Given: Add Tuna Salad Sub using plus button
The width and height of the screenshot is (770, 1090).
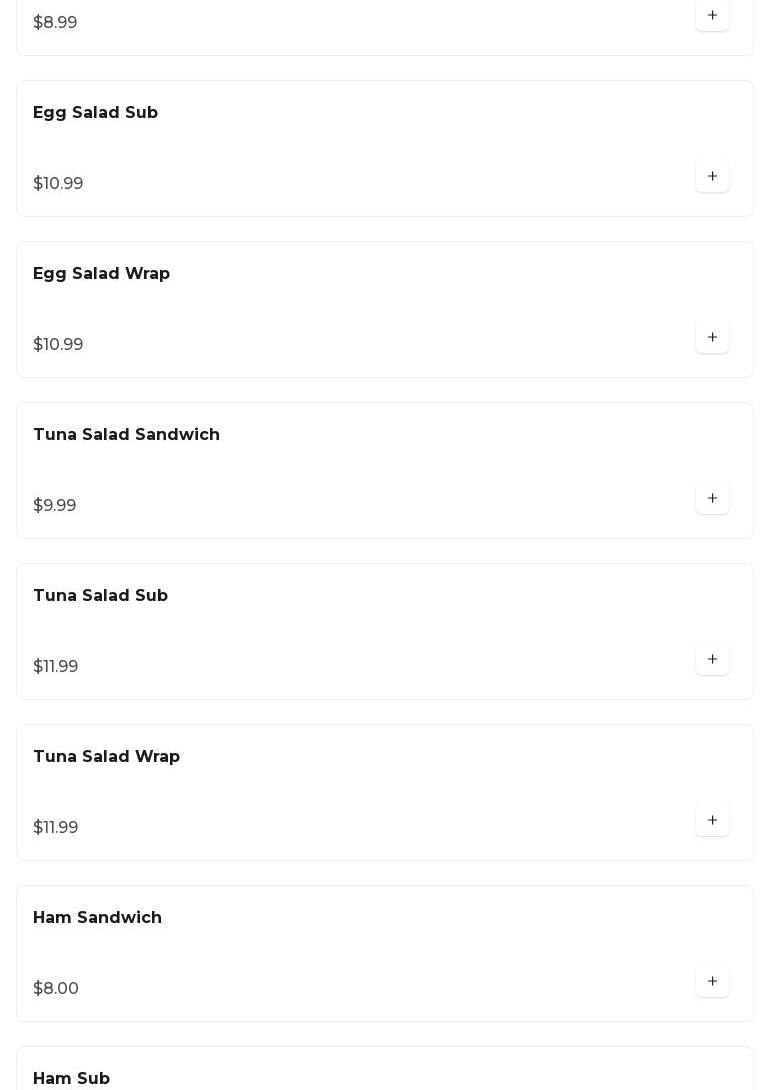Looking at the screenshot, I should [712, 660].
